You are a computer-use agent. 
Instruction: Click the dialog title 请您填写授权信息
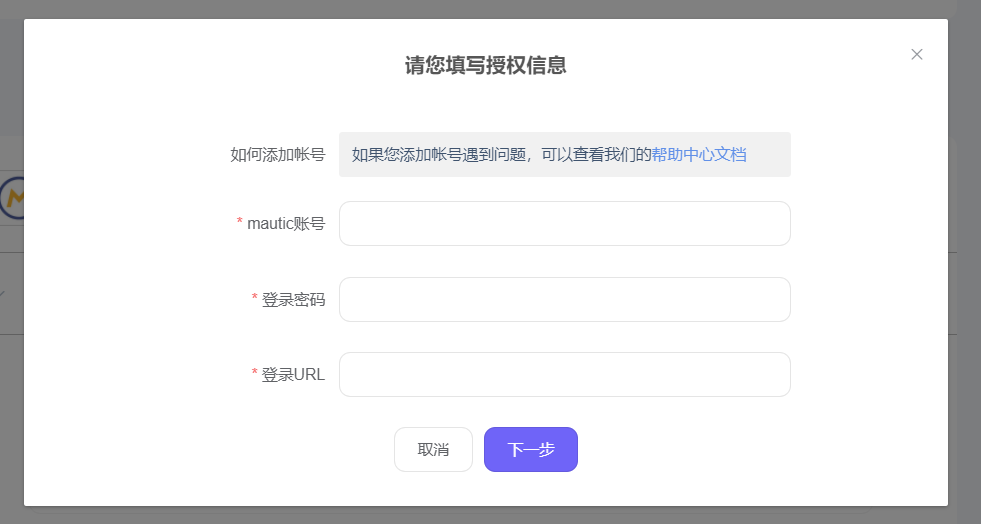click(x=485, y=65)
